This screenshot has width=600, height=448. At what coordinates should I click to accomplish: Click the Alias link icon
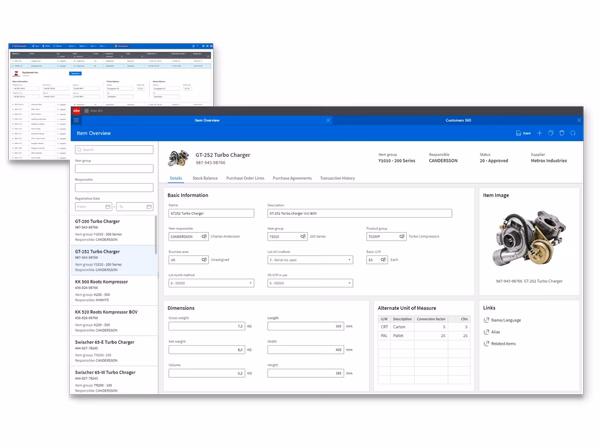click(487, 332)
